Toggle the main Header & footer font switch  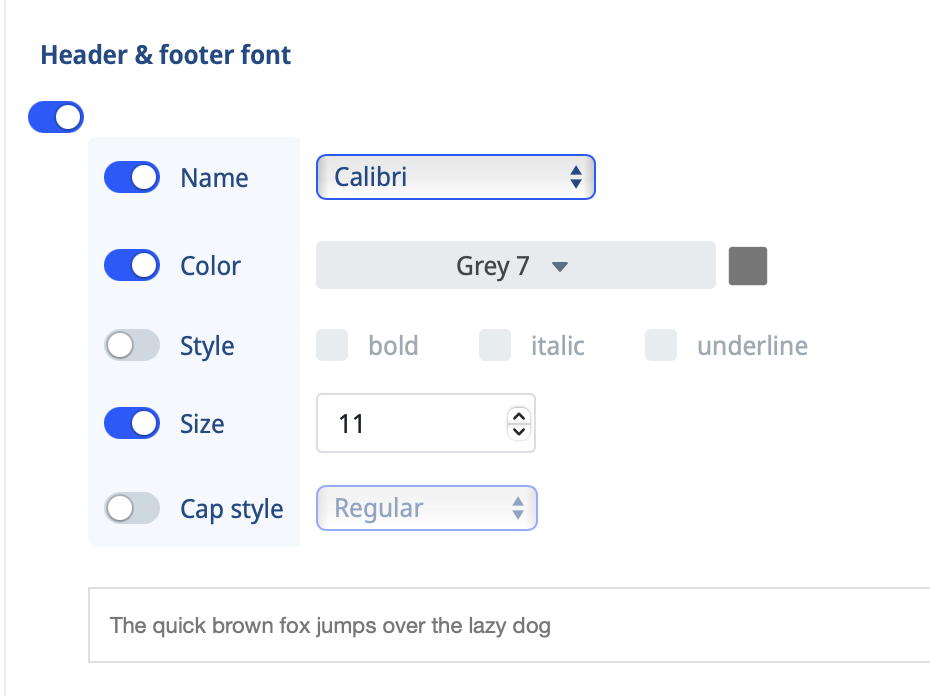pyautogui.click(x=56, y=117)
